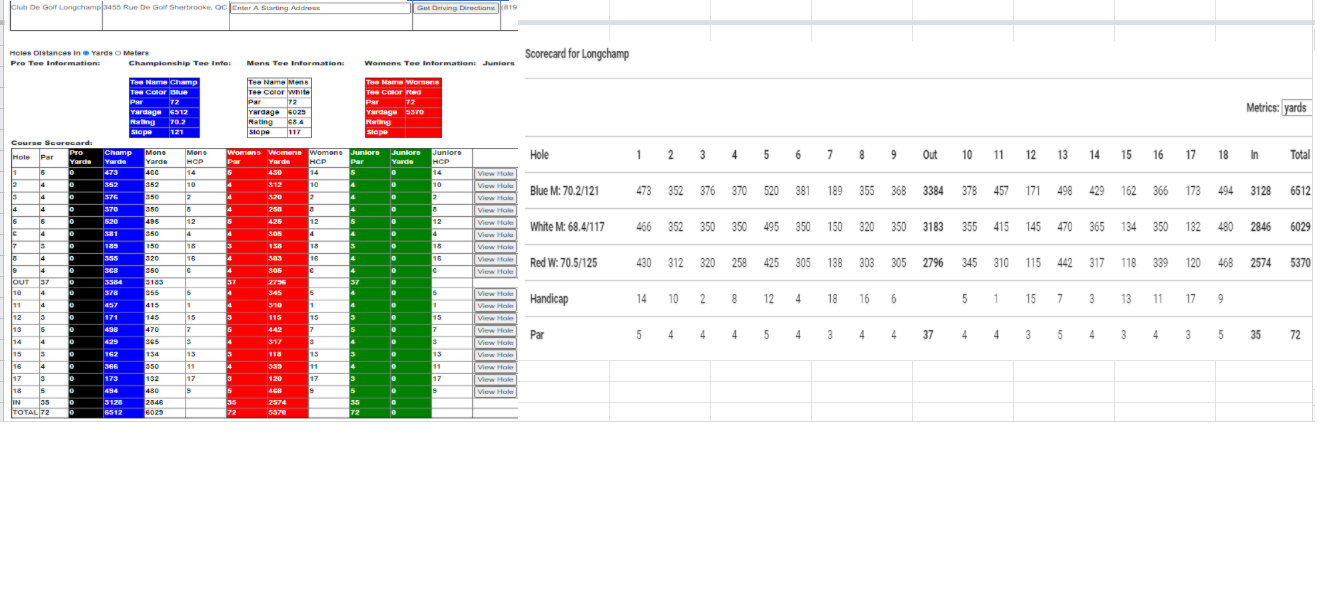Click the Pro Tee Information heading

[55, 63]
